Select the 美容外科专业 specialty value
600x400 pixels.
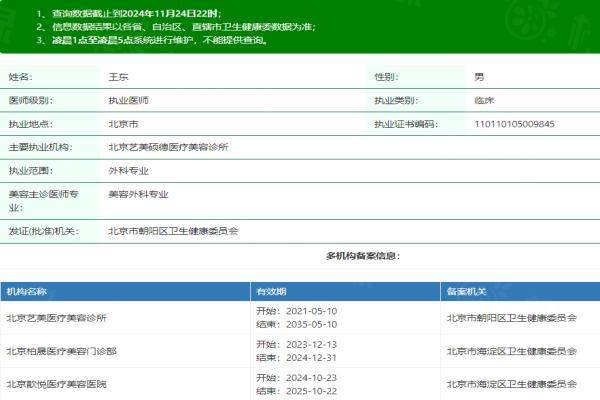pos(138,194)
